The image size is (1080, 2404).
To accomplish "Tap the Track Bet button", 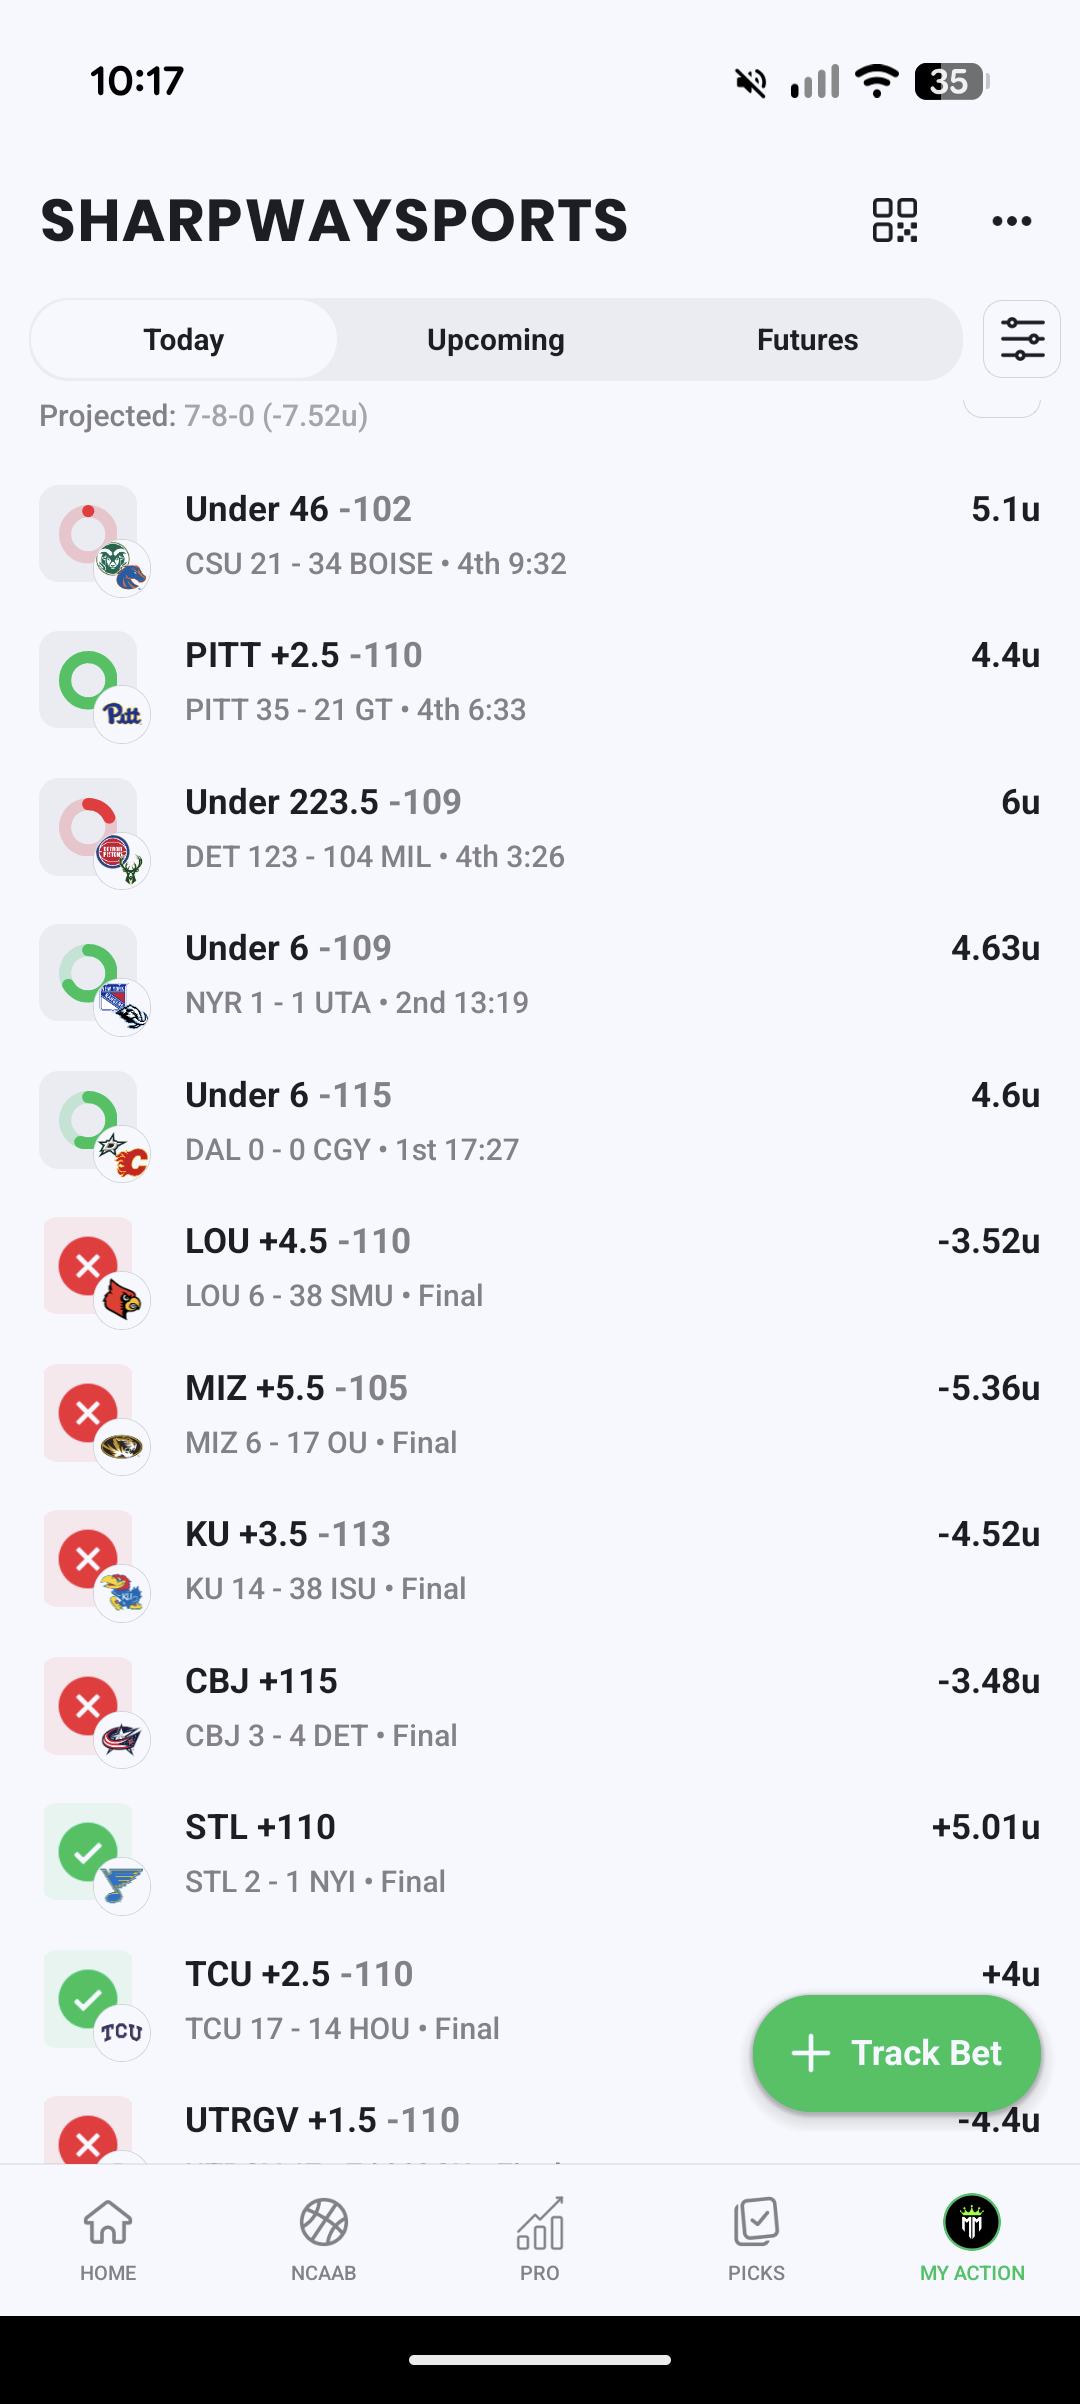I will coord(897,2053).
